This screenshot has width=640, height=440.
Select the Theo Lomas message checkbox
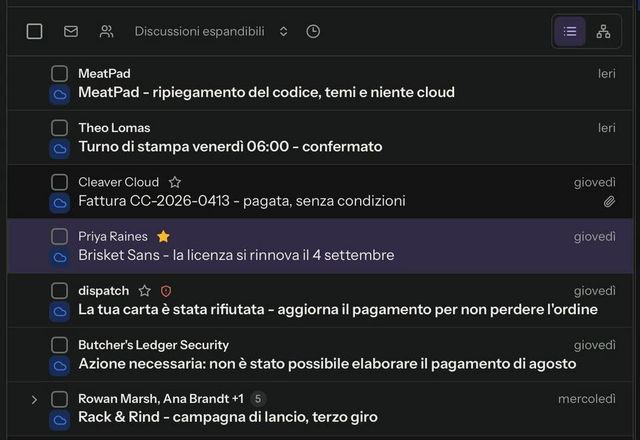60,128
